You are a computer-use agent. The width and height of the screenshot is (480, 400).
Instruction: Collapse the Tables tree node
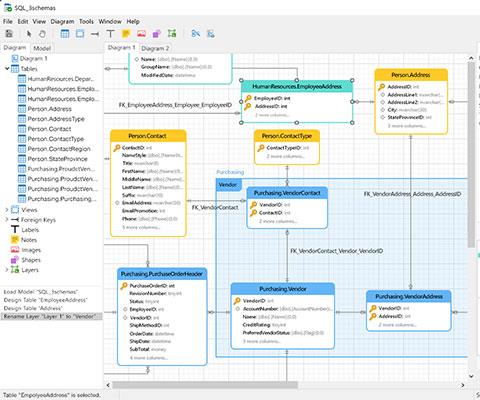(x=7, y=69)
